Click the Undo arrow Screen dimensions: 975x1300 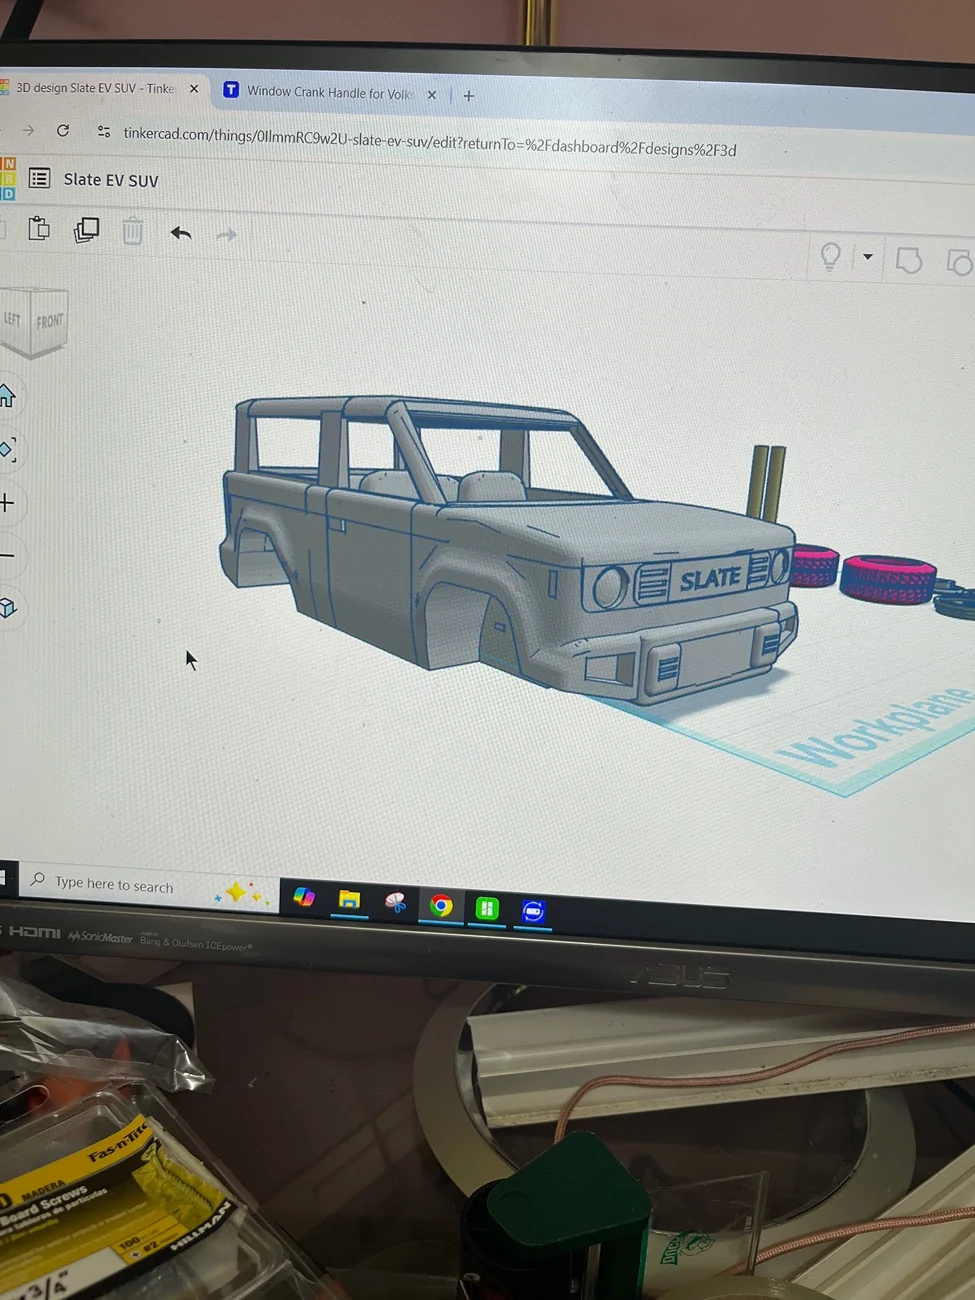181,233
